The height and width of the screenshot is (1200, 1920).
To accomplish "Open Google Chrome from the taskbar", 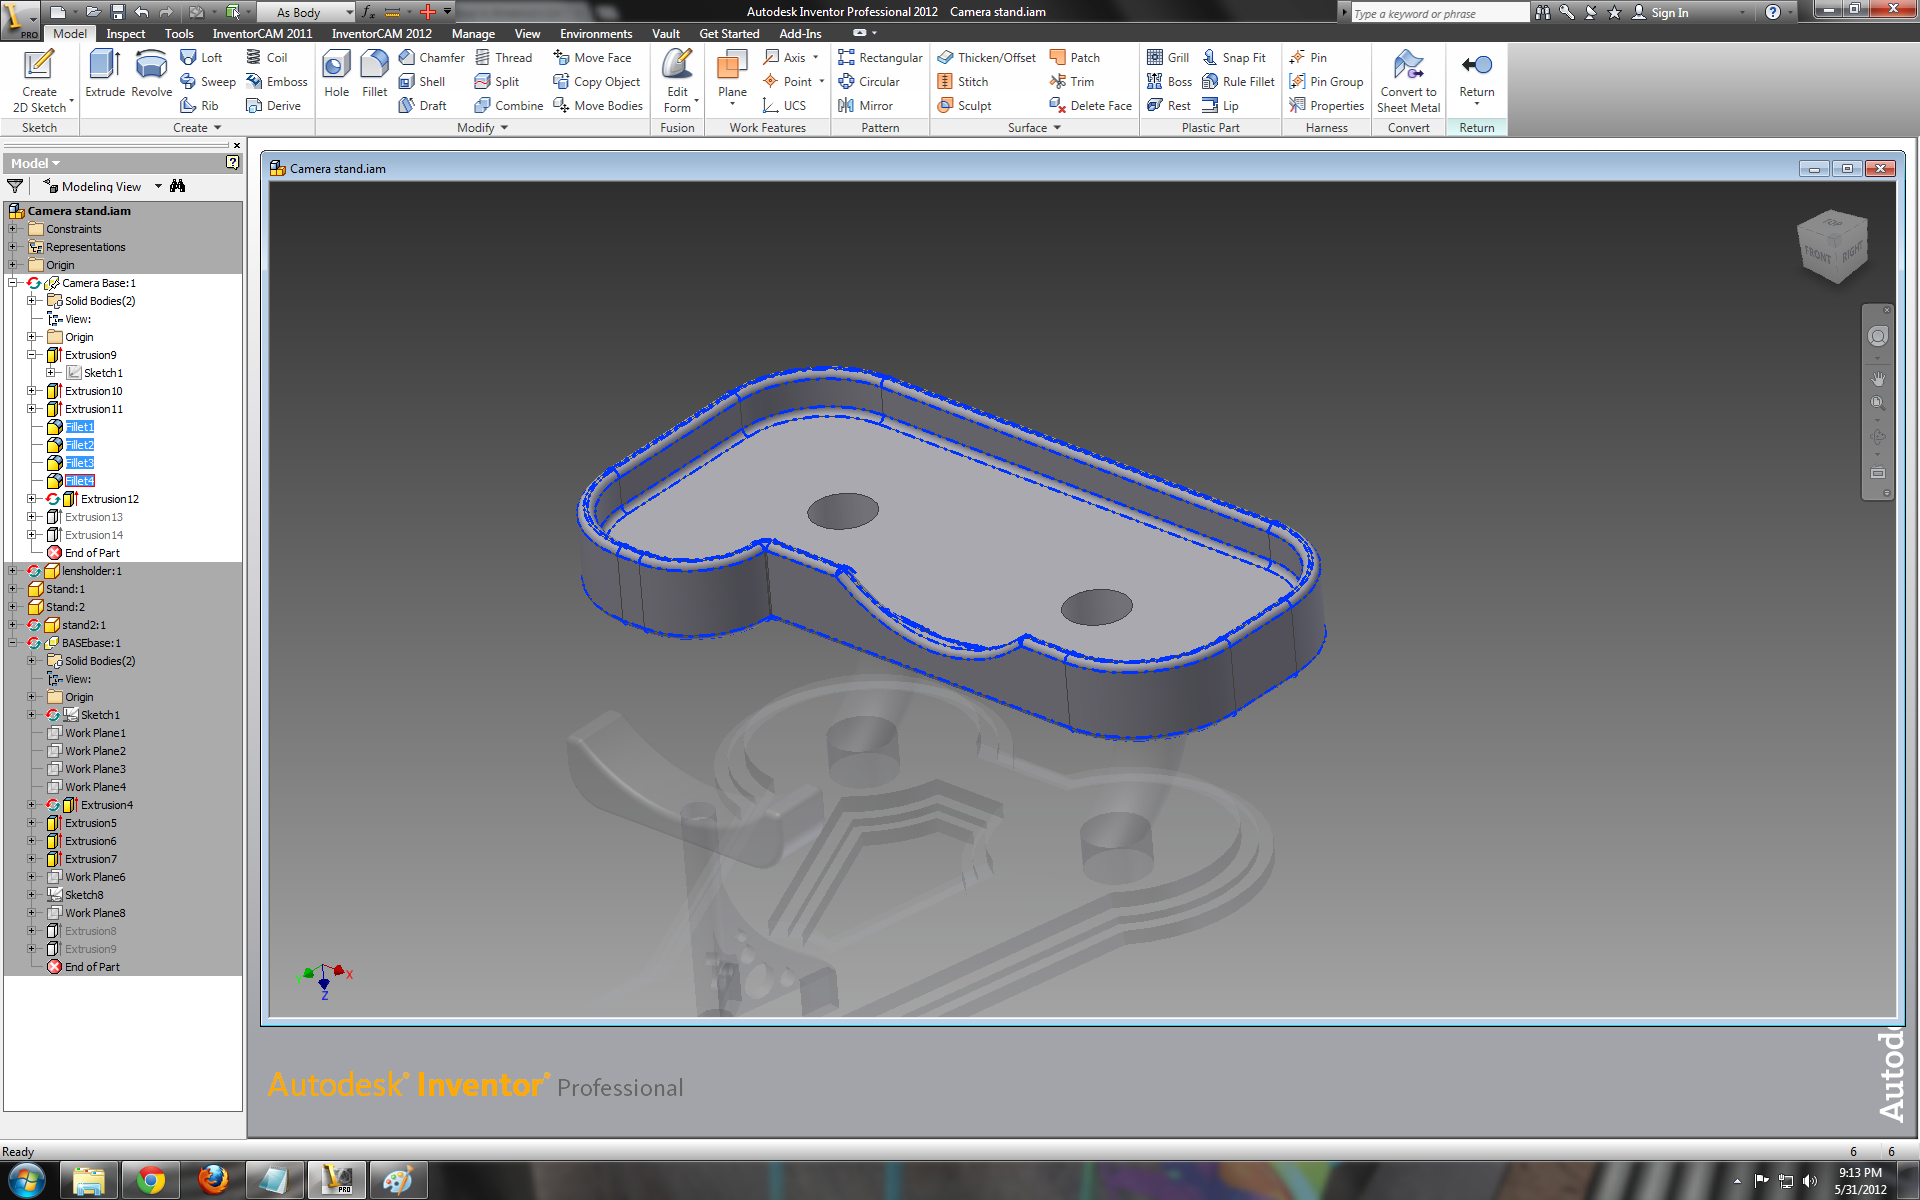I will click(150, 1180).
